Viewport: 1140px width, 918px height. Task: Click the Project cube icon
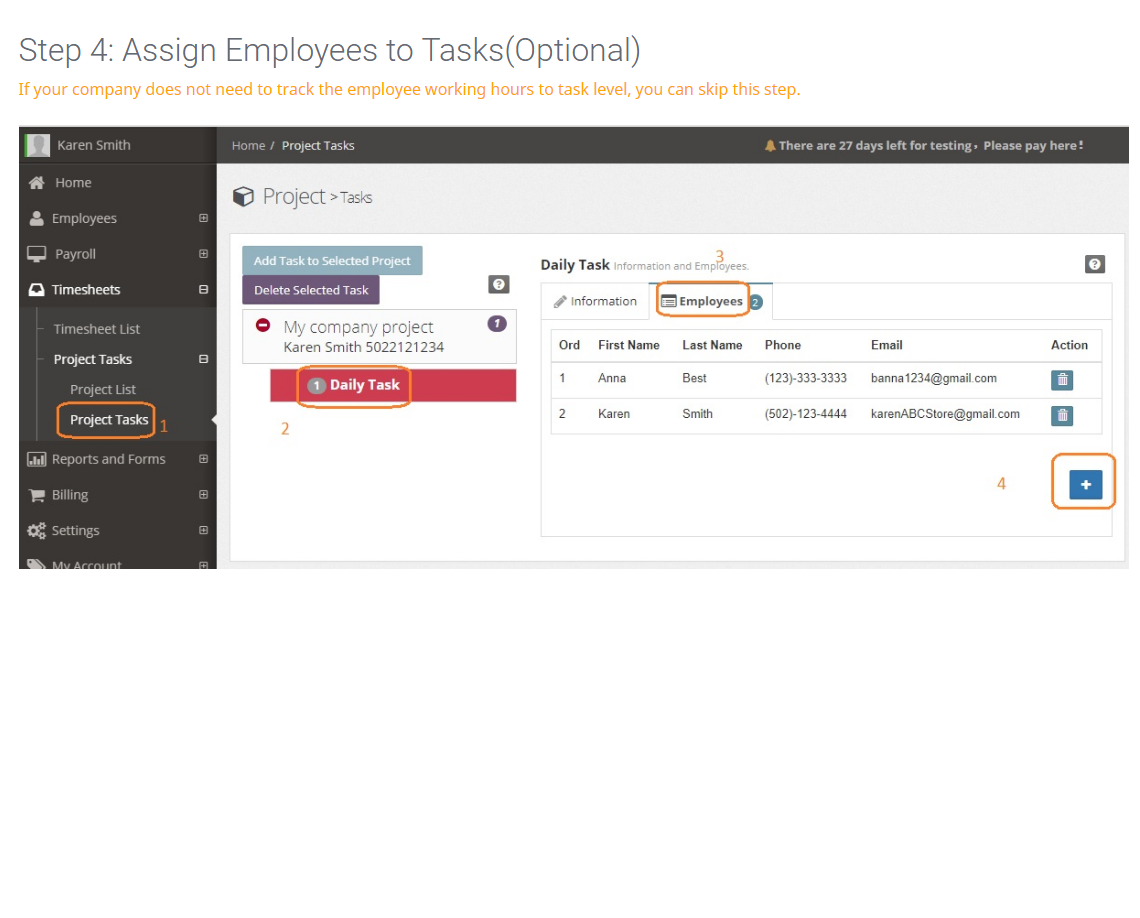click(243, 196)
